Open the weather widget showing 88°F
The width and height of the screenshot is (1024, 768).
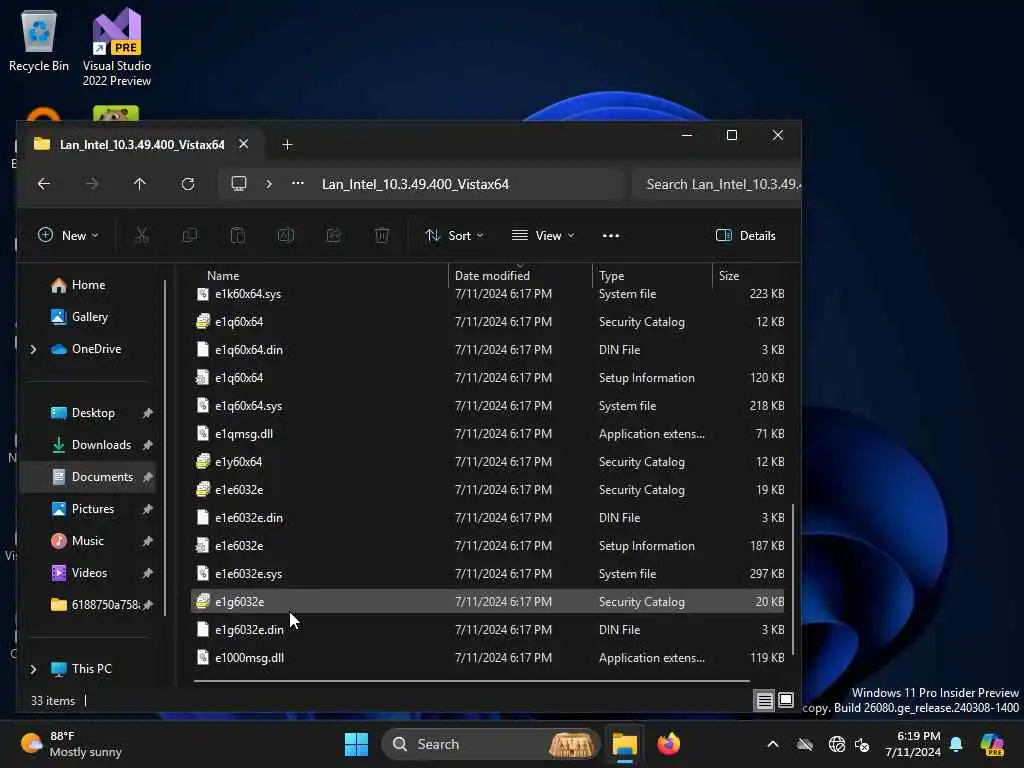(71, 744)
